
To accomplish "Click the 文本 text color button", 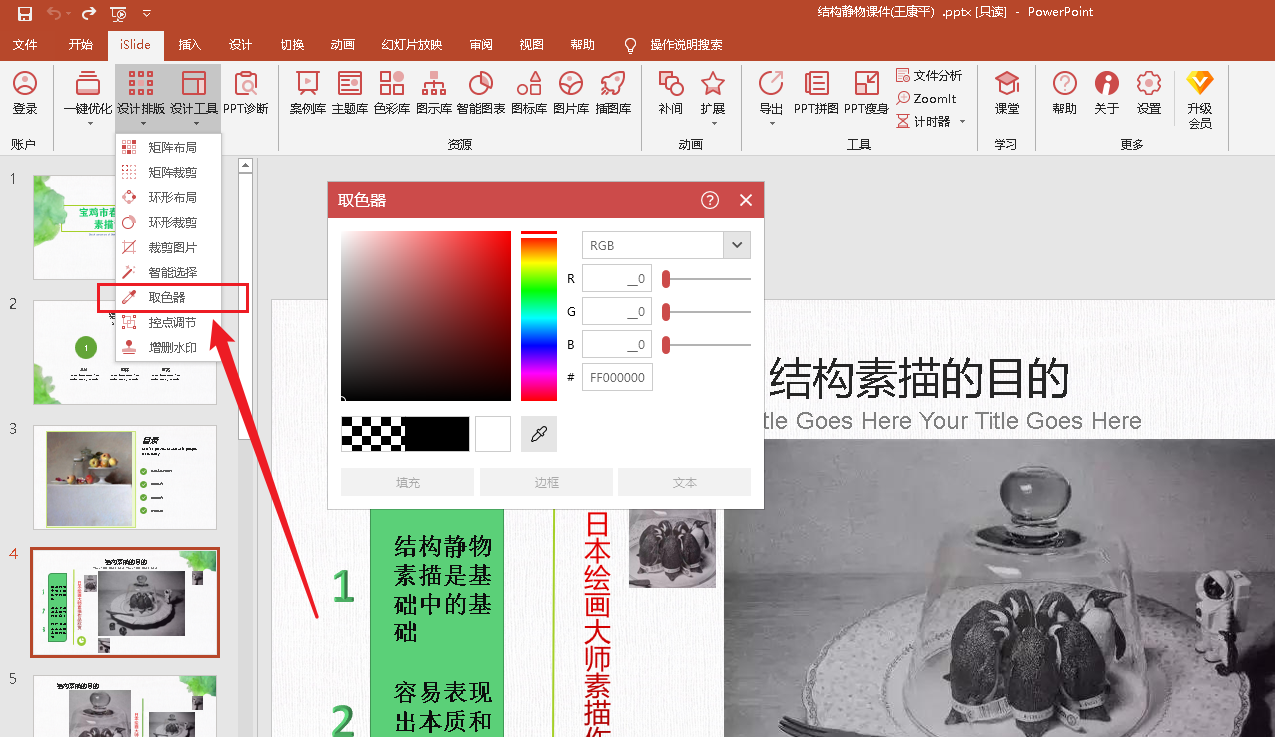I will (685, 482).
